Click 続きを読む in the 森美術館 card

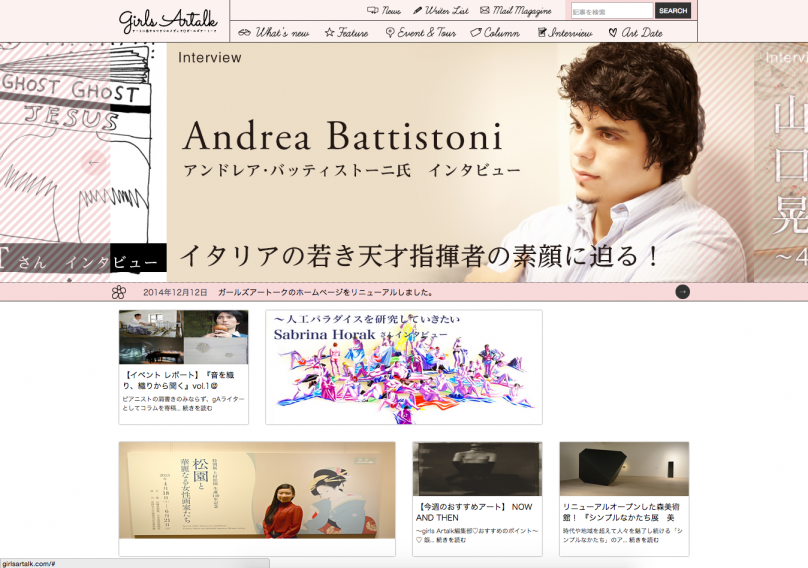(x=642, y=540)
